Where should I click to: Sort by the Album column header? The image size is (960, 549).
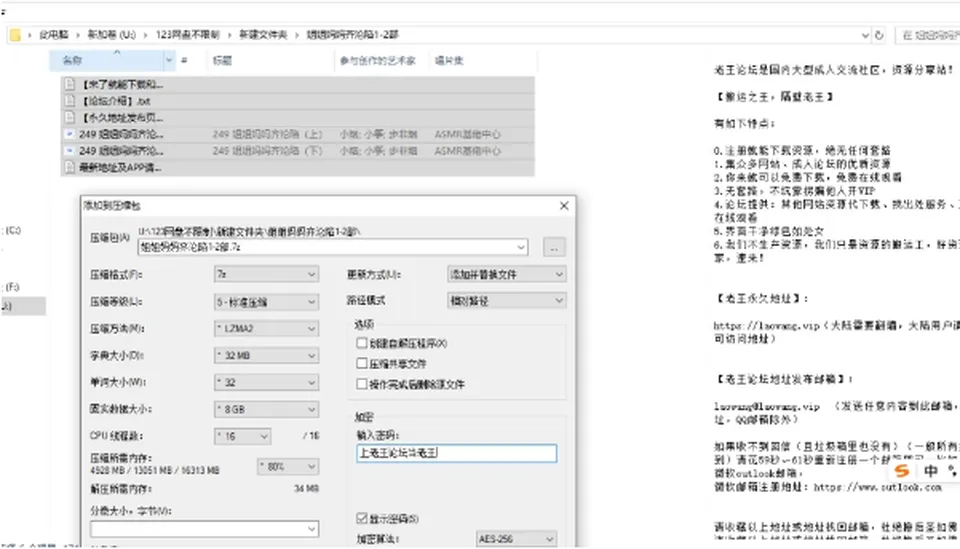(x=483, y=61)
